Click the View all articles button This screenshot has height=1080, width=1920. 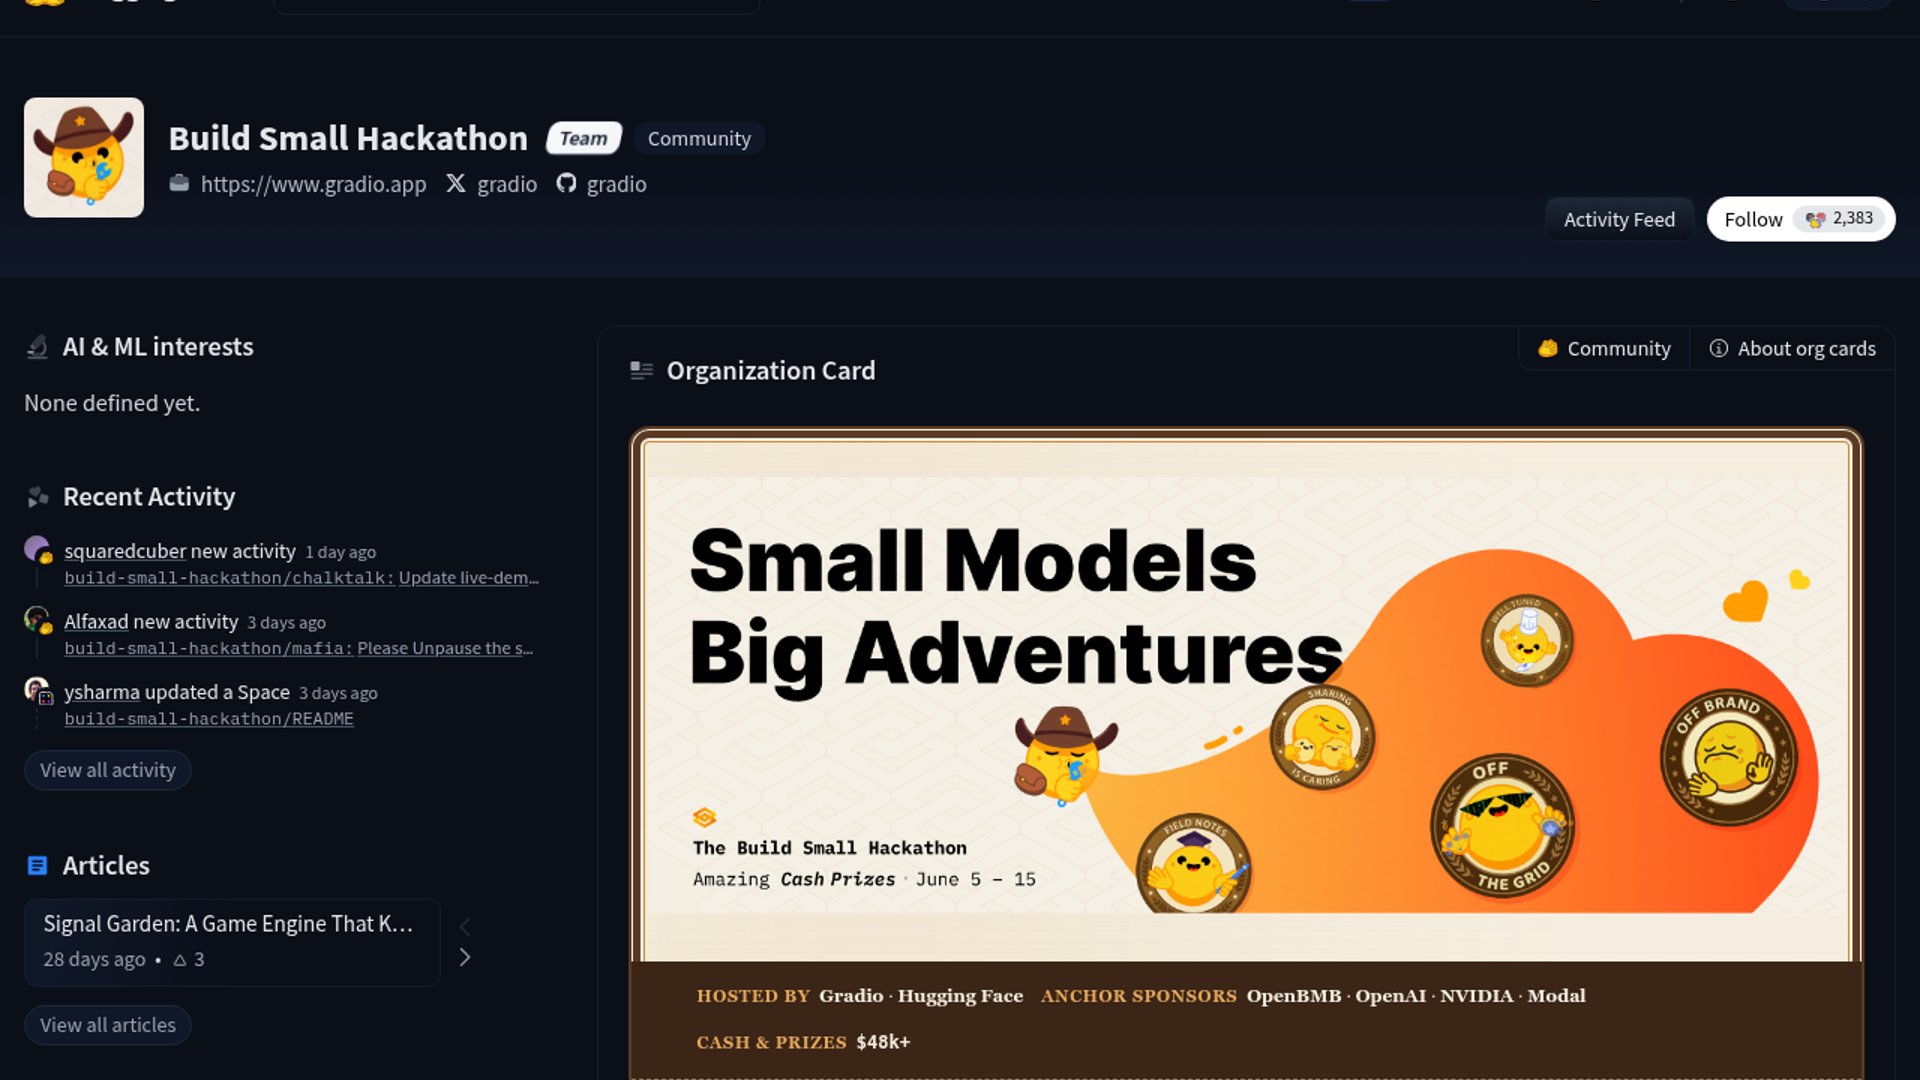pyautogui.click(x=108, y=1025)
